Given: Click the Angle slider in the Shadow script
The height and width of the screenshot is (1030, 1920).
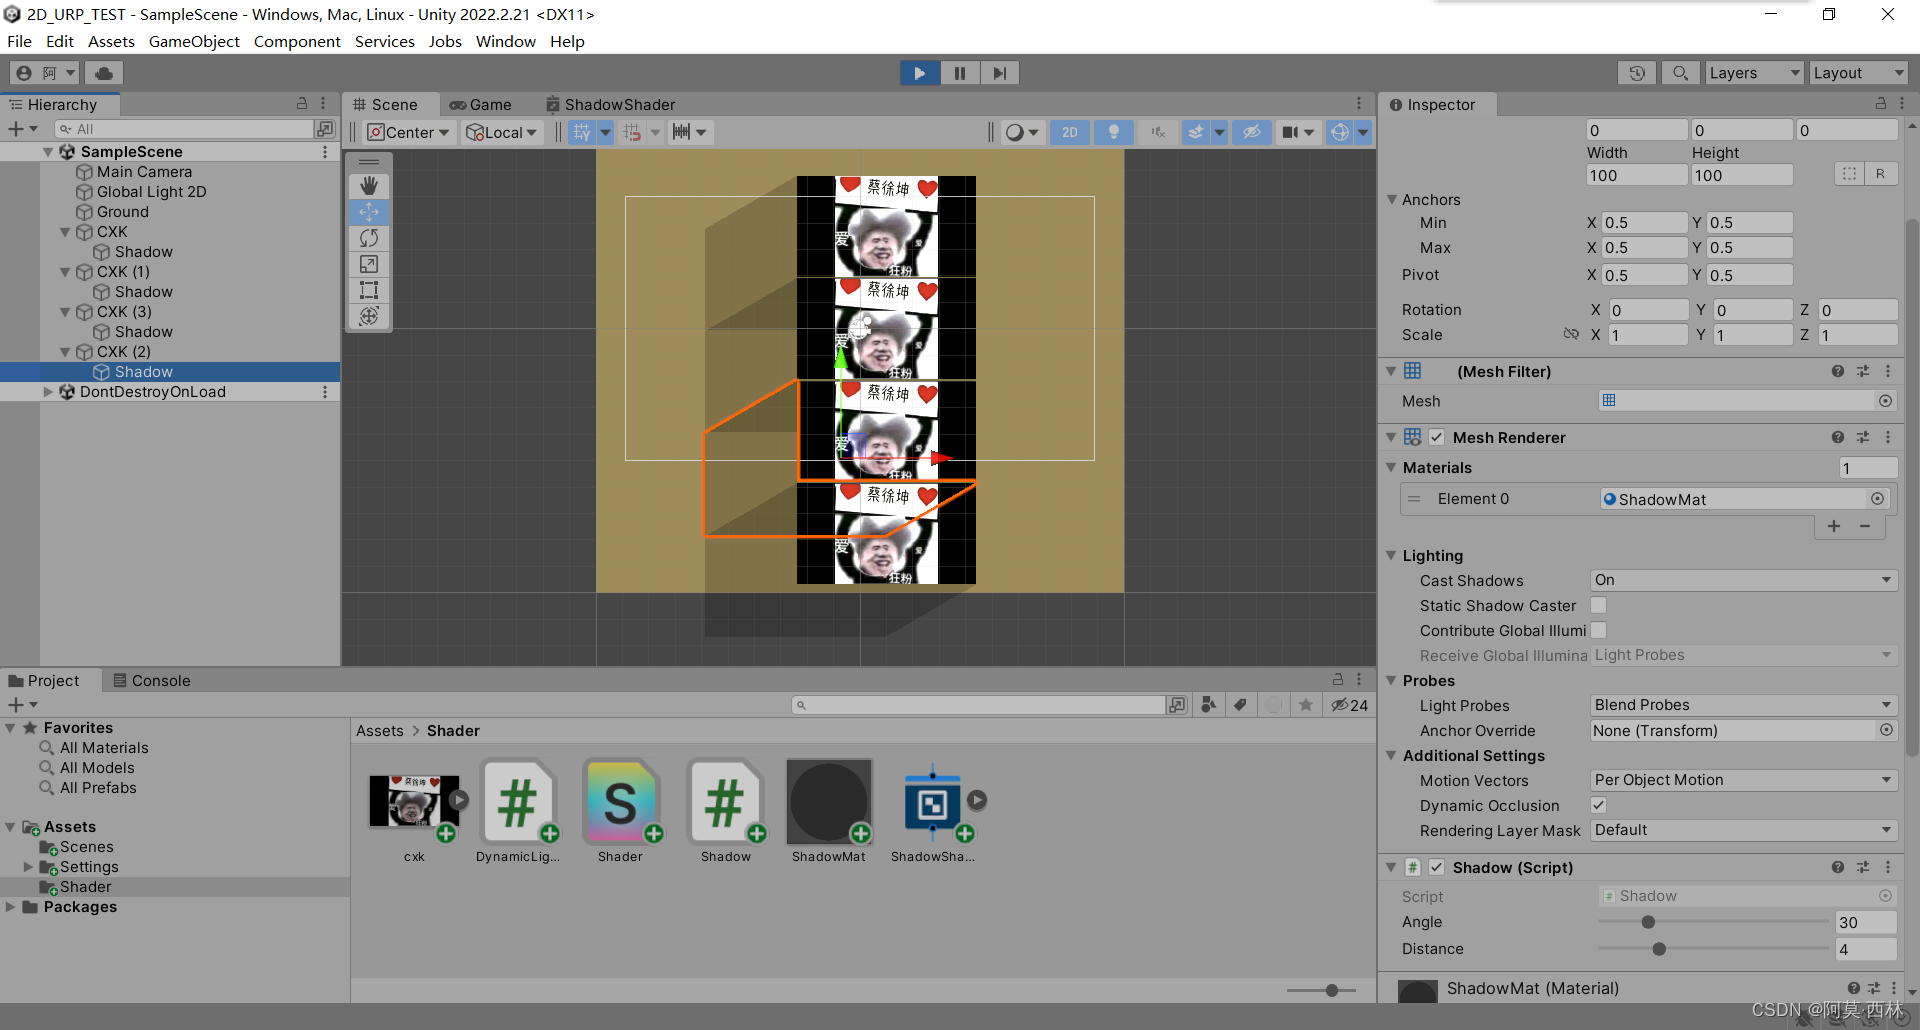Looking at the screenshot, I should click(x=1647, y=922).
